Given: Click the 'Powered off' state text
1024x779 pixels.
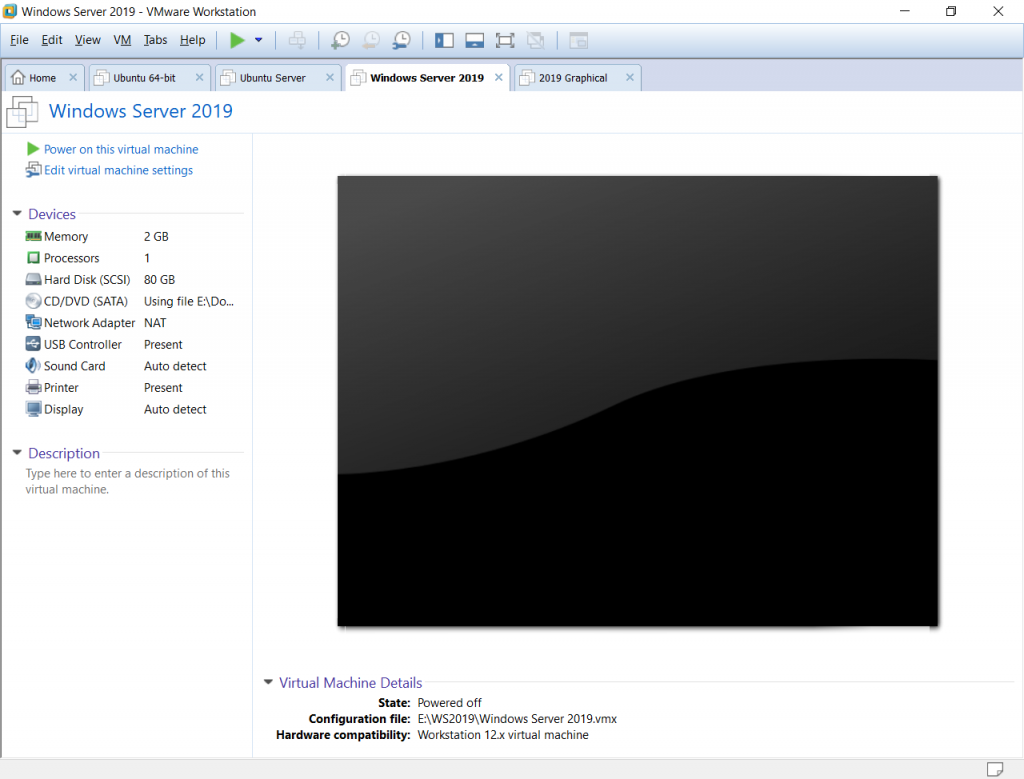Looking at the screenshot, I should tap(449, 703).
